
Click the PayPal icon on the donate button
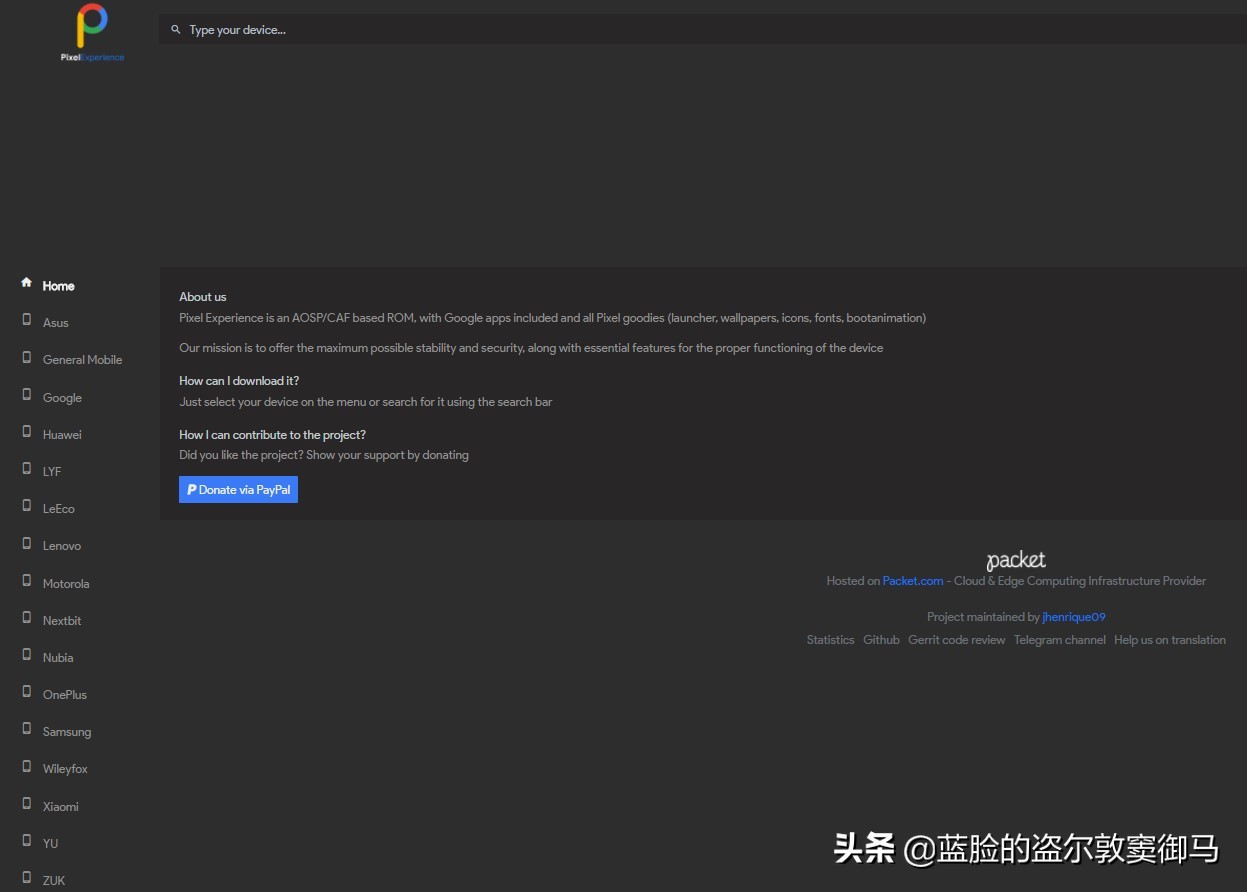(191, 489)
